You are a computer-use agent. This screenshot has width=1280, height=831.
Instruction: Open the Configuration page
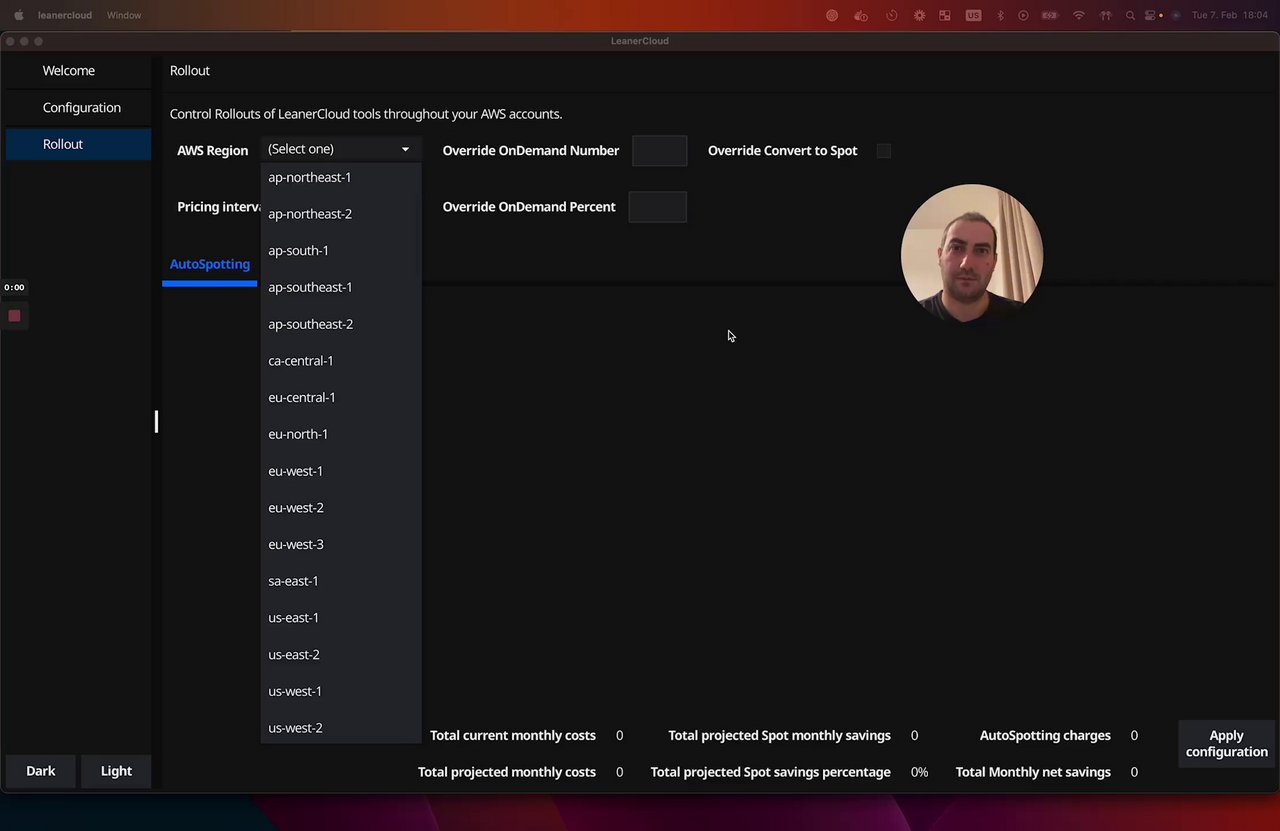(78, 108)
